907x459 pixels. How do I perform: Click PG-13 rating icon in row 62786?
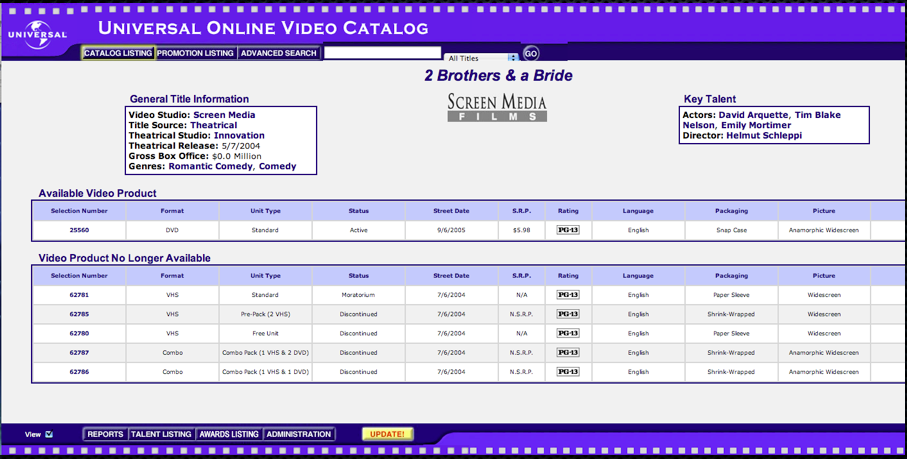click(x=568, y=372)
